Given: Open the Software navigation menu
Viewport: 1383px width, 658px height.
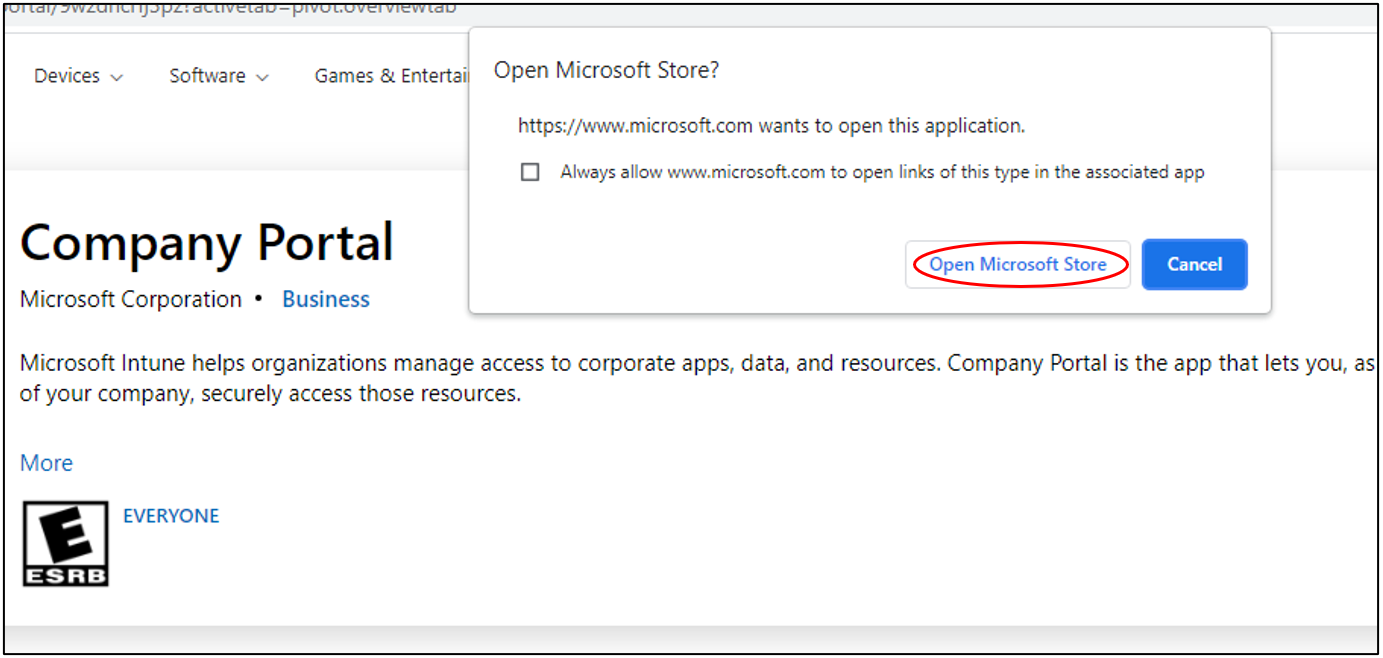Looking at the screenshot, I should click(x=207, y=76).
